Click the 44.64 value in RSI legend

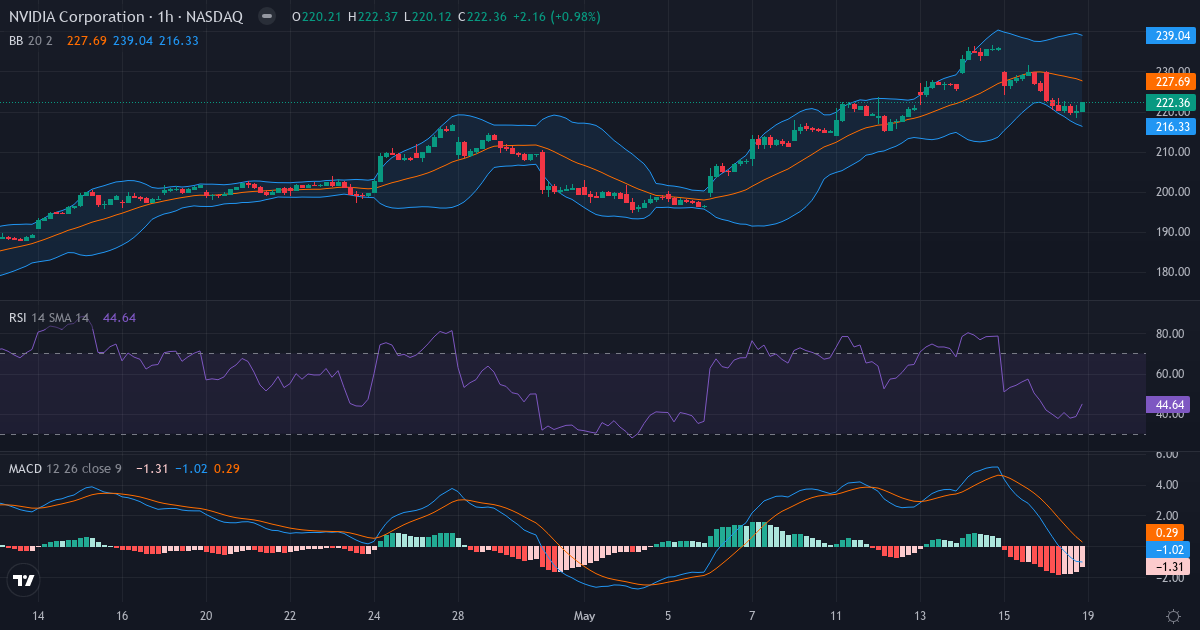(x=119, y=318)
